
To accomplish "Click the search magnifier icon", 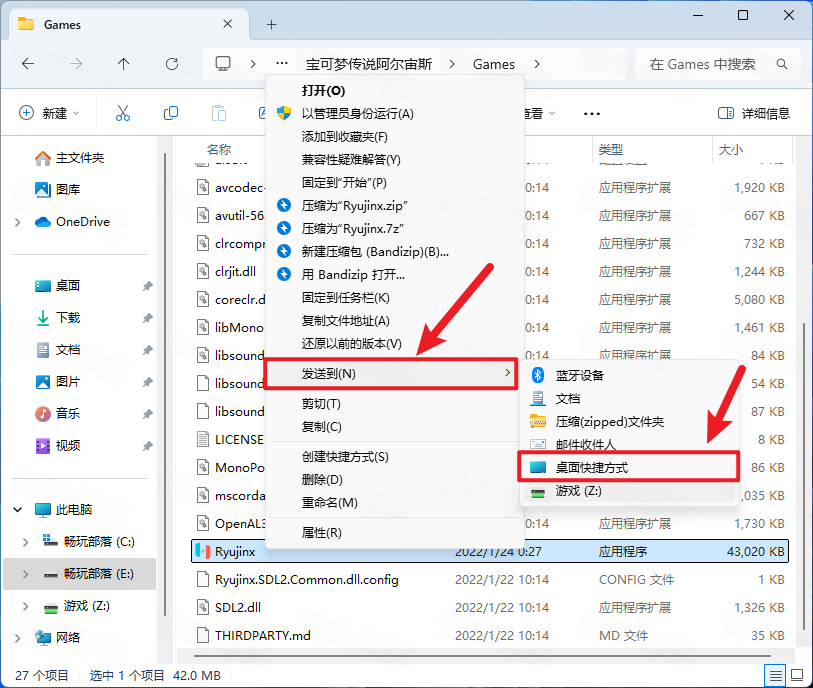I will [x=782, y=64].
